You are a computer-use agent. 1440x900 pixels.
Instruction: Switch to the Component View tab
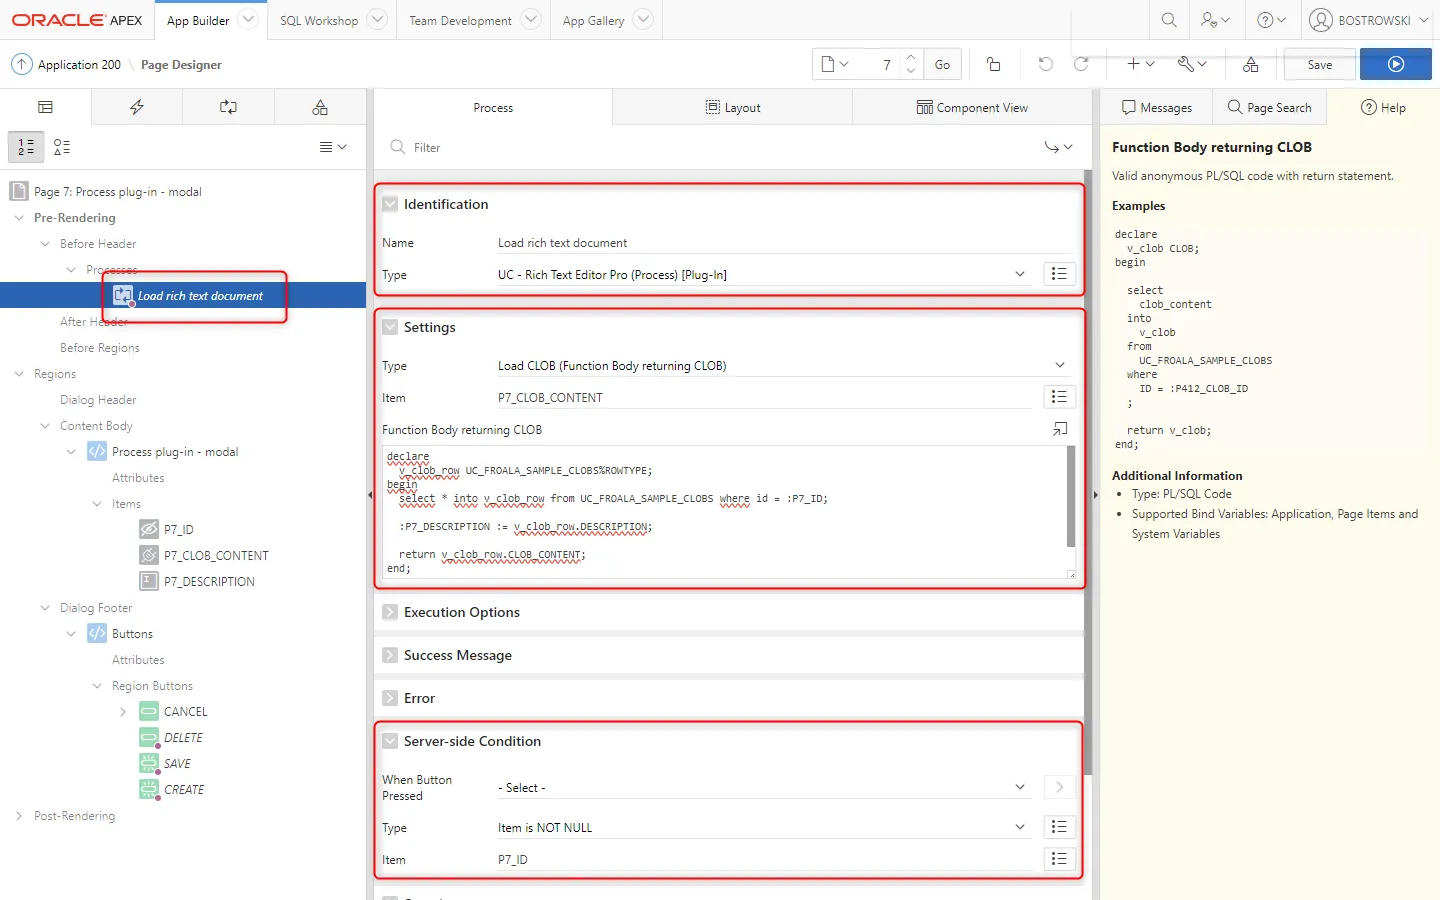point(972,107)
